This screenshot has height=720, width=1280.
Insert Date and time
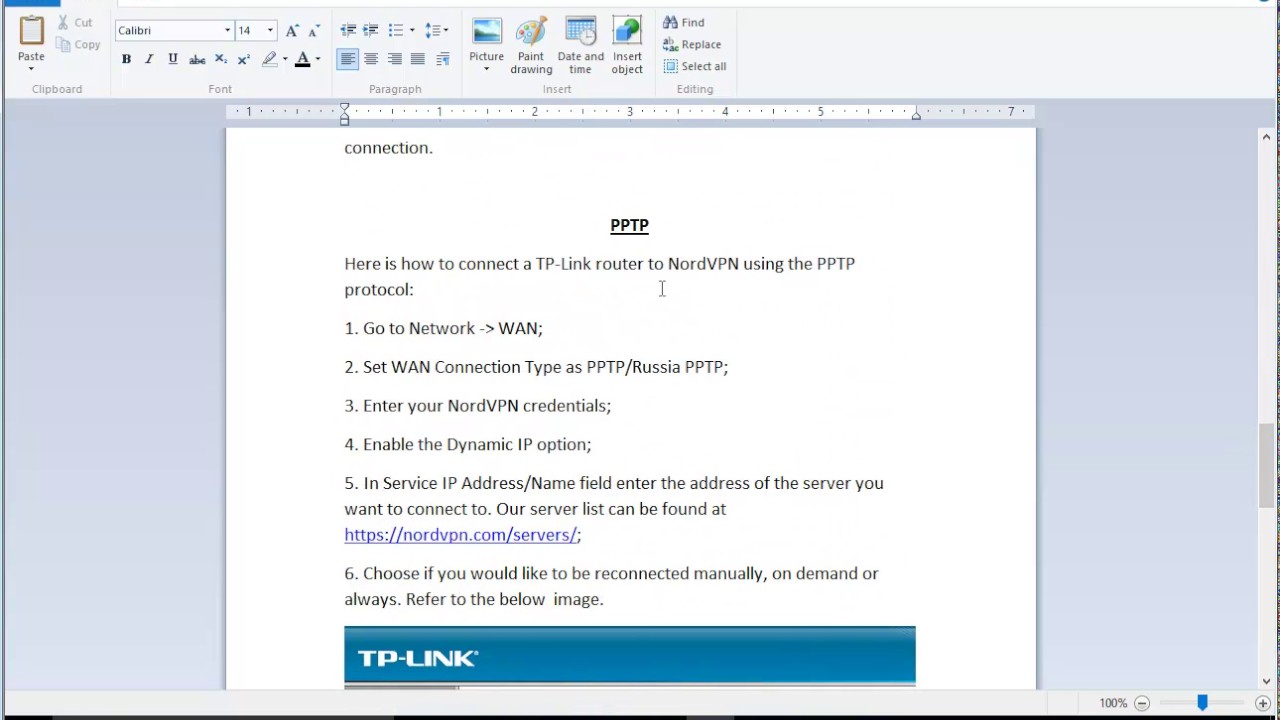[581, 45]
